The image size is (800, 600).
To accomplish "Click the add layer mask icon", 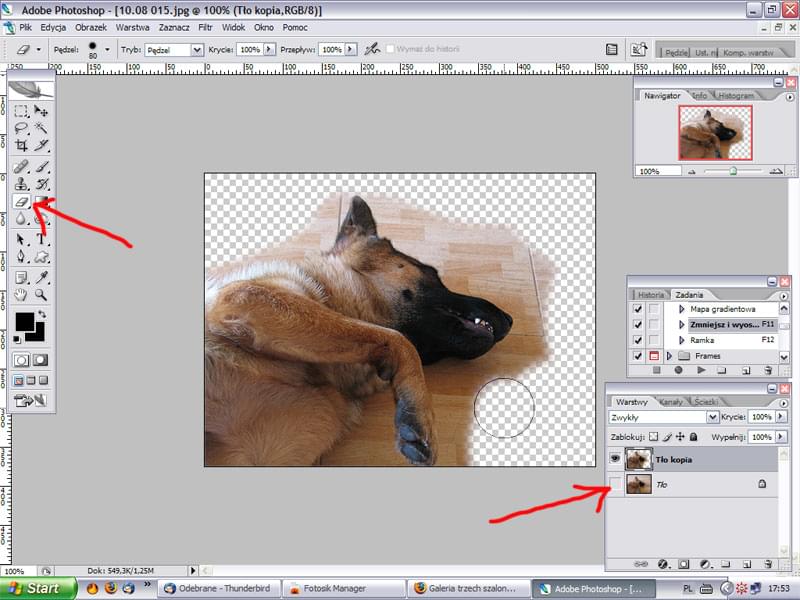I will pyautogui.click(x=684, y=564).
